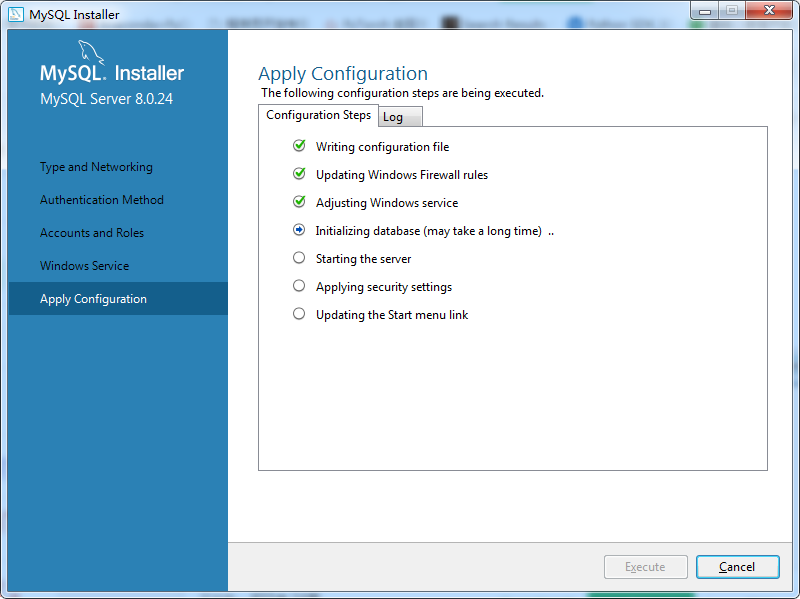Open the Type and Networking step
This screenshot has width=800, height=599.
coord(96,167)
